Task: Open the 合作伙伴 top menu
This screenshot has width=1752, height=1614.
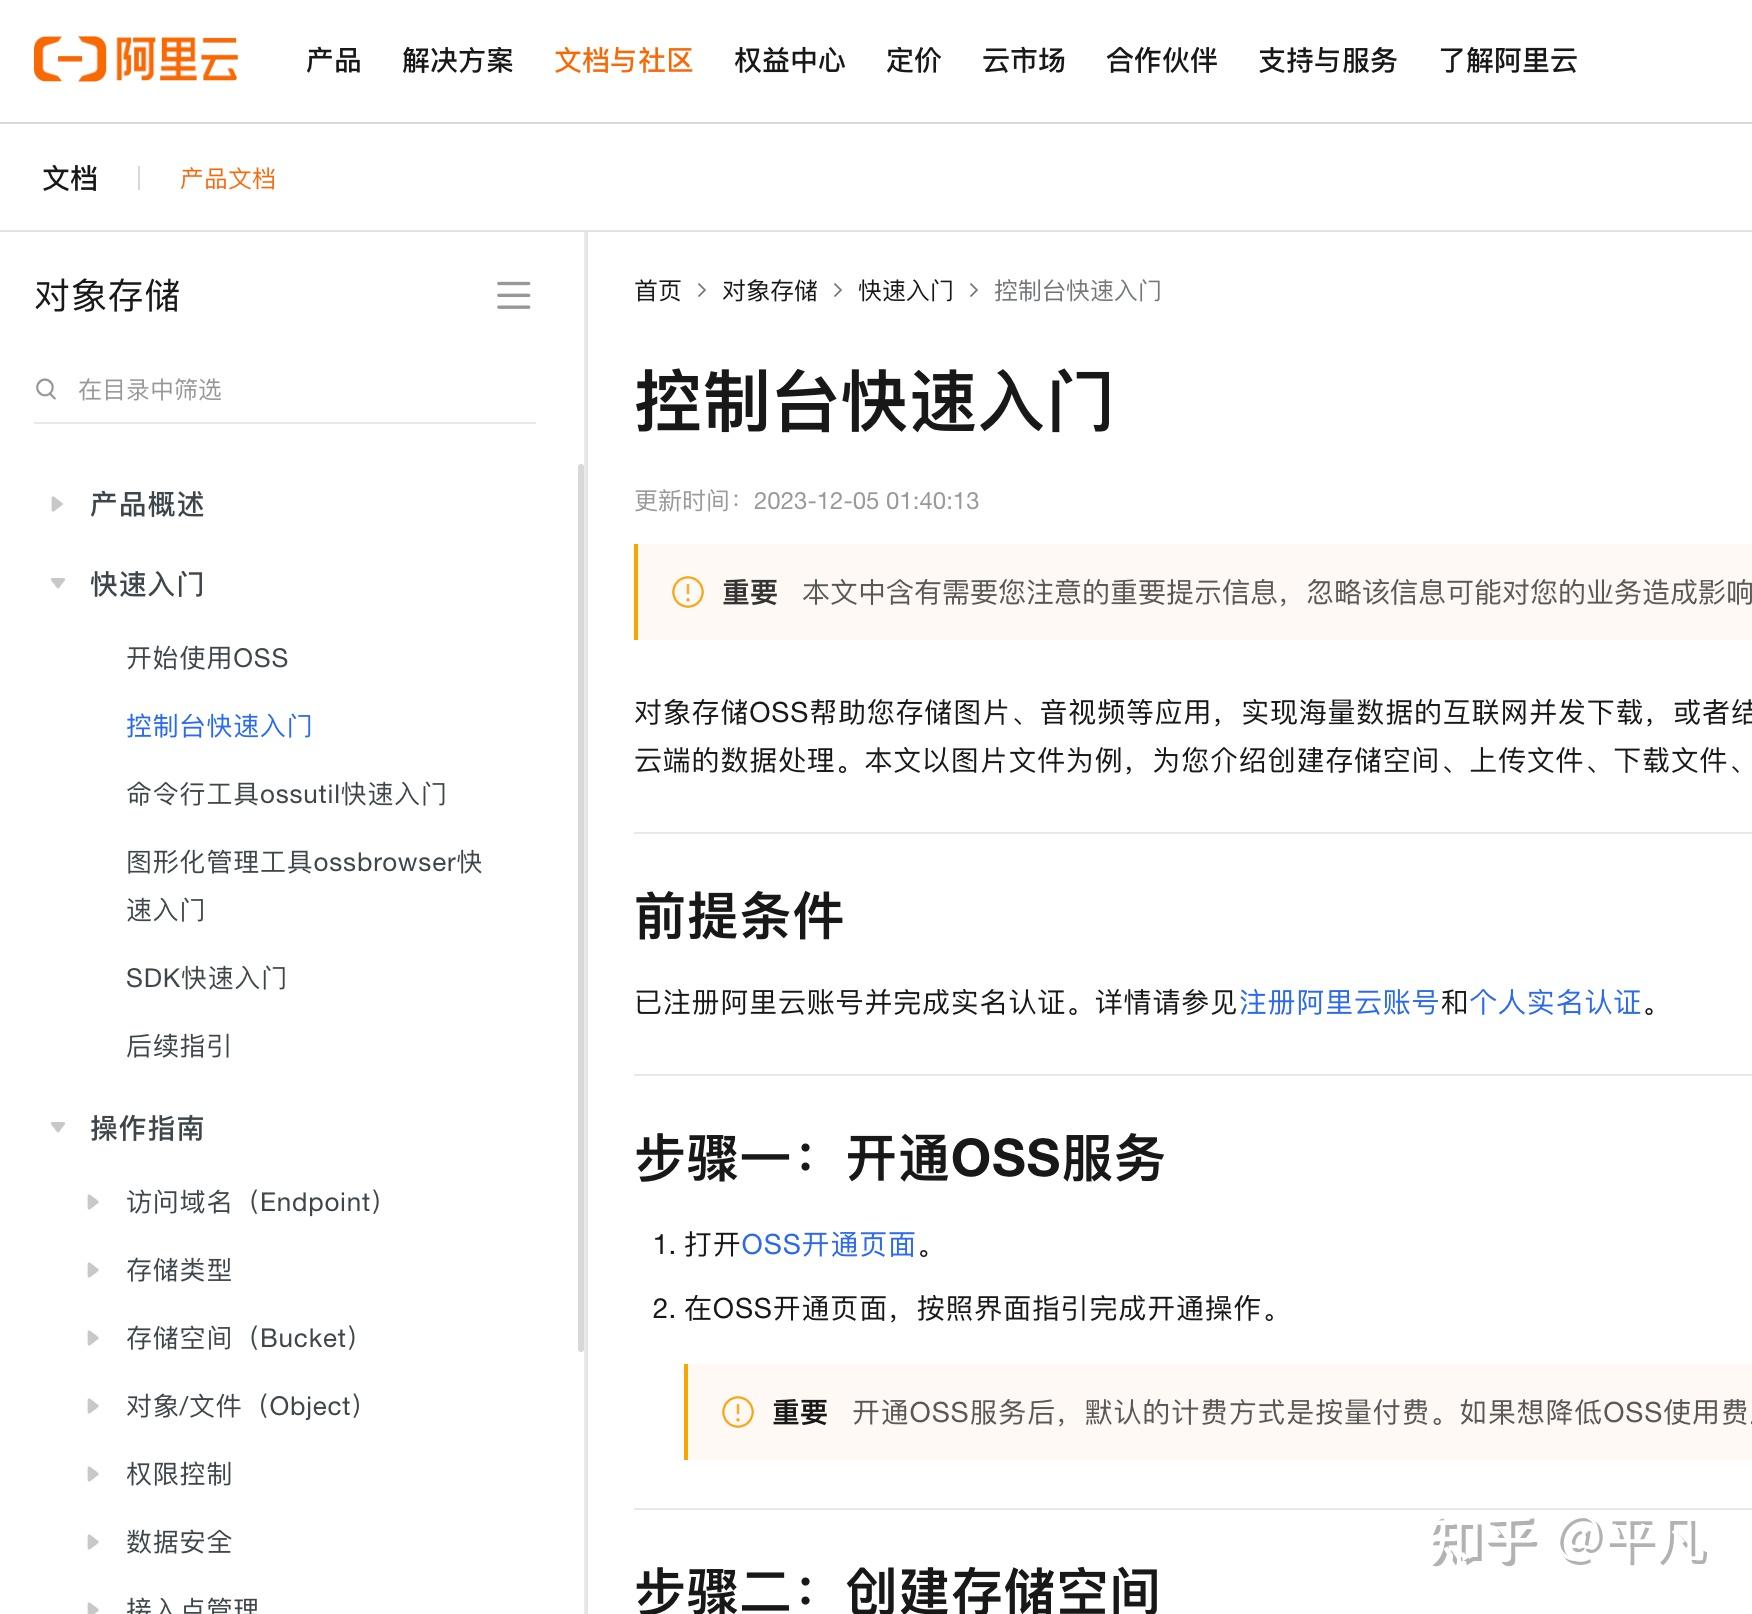Action: coord(1162,60)
